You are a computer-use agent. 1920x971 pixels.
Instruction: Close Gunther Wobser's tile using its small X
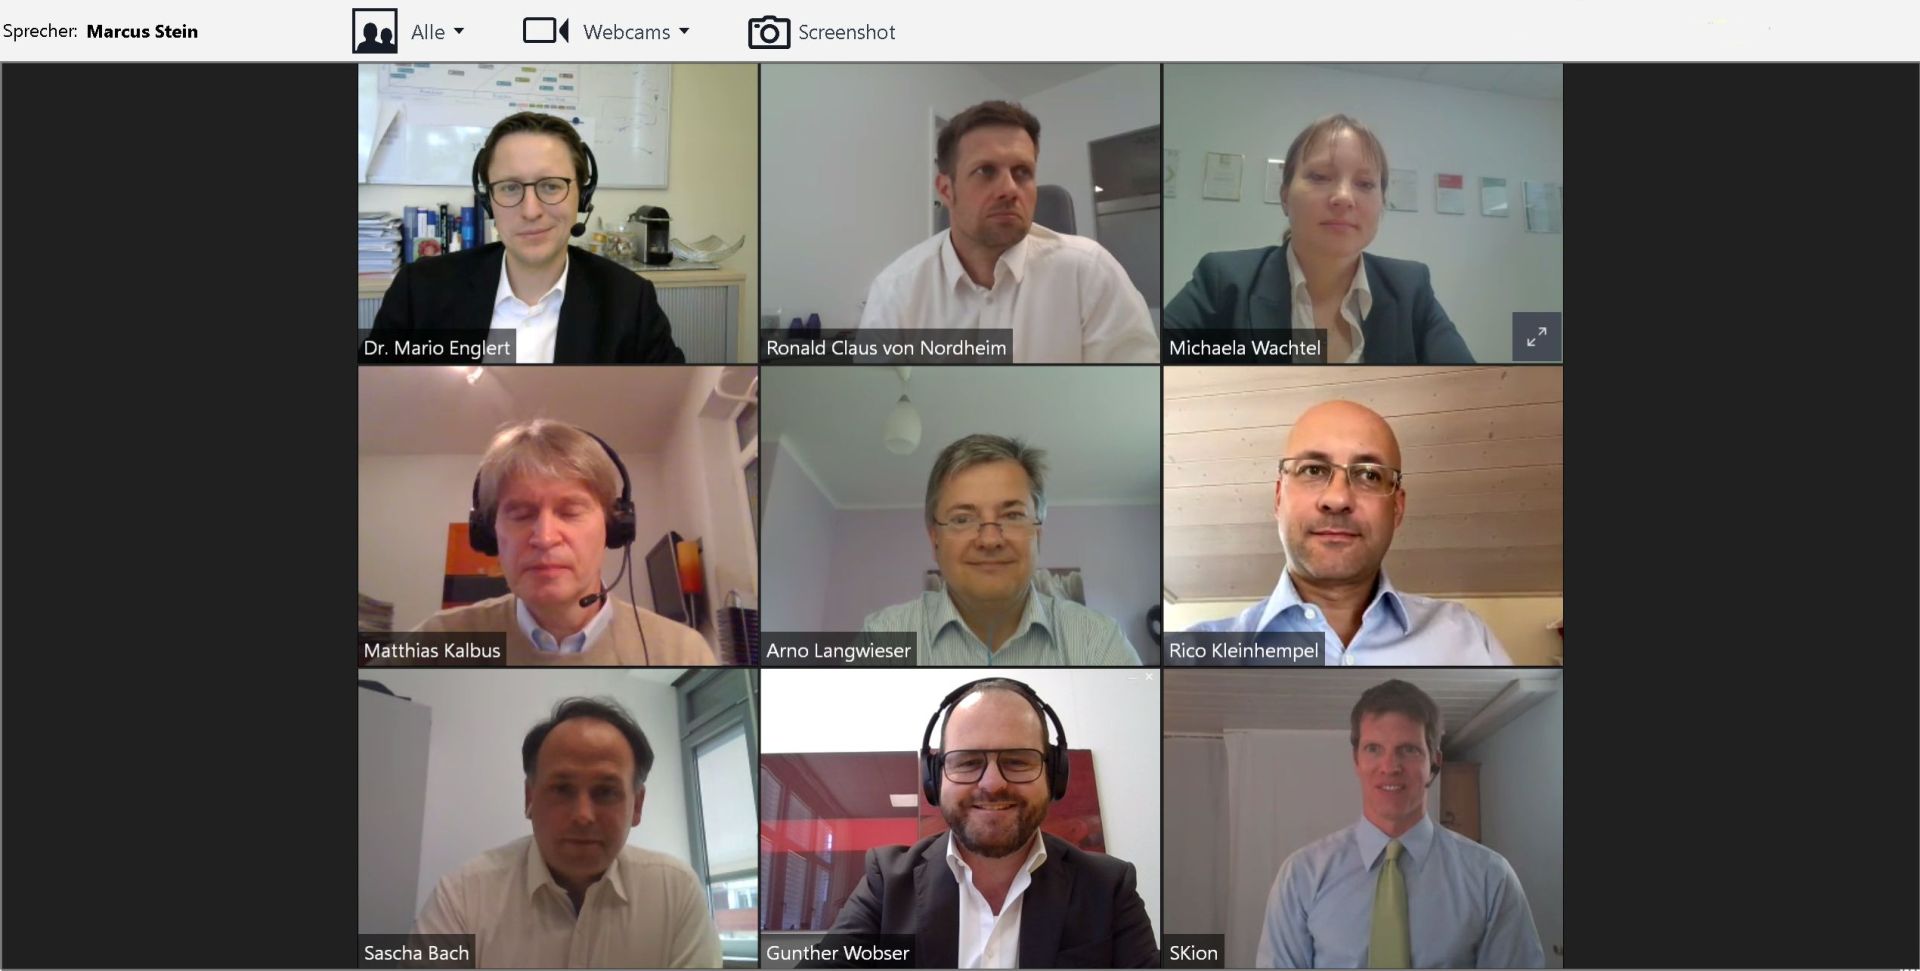tap(1149, 677)
